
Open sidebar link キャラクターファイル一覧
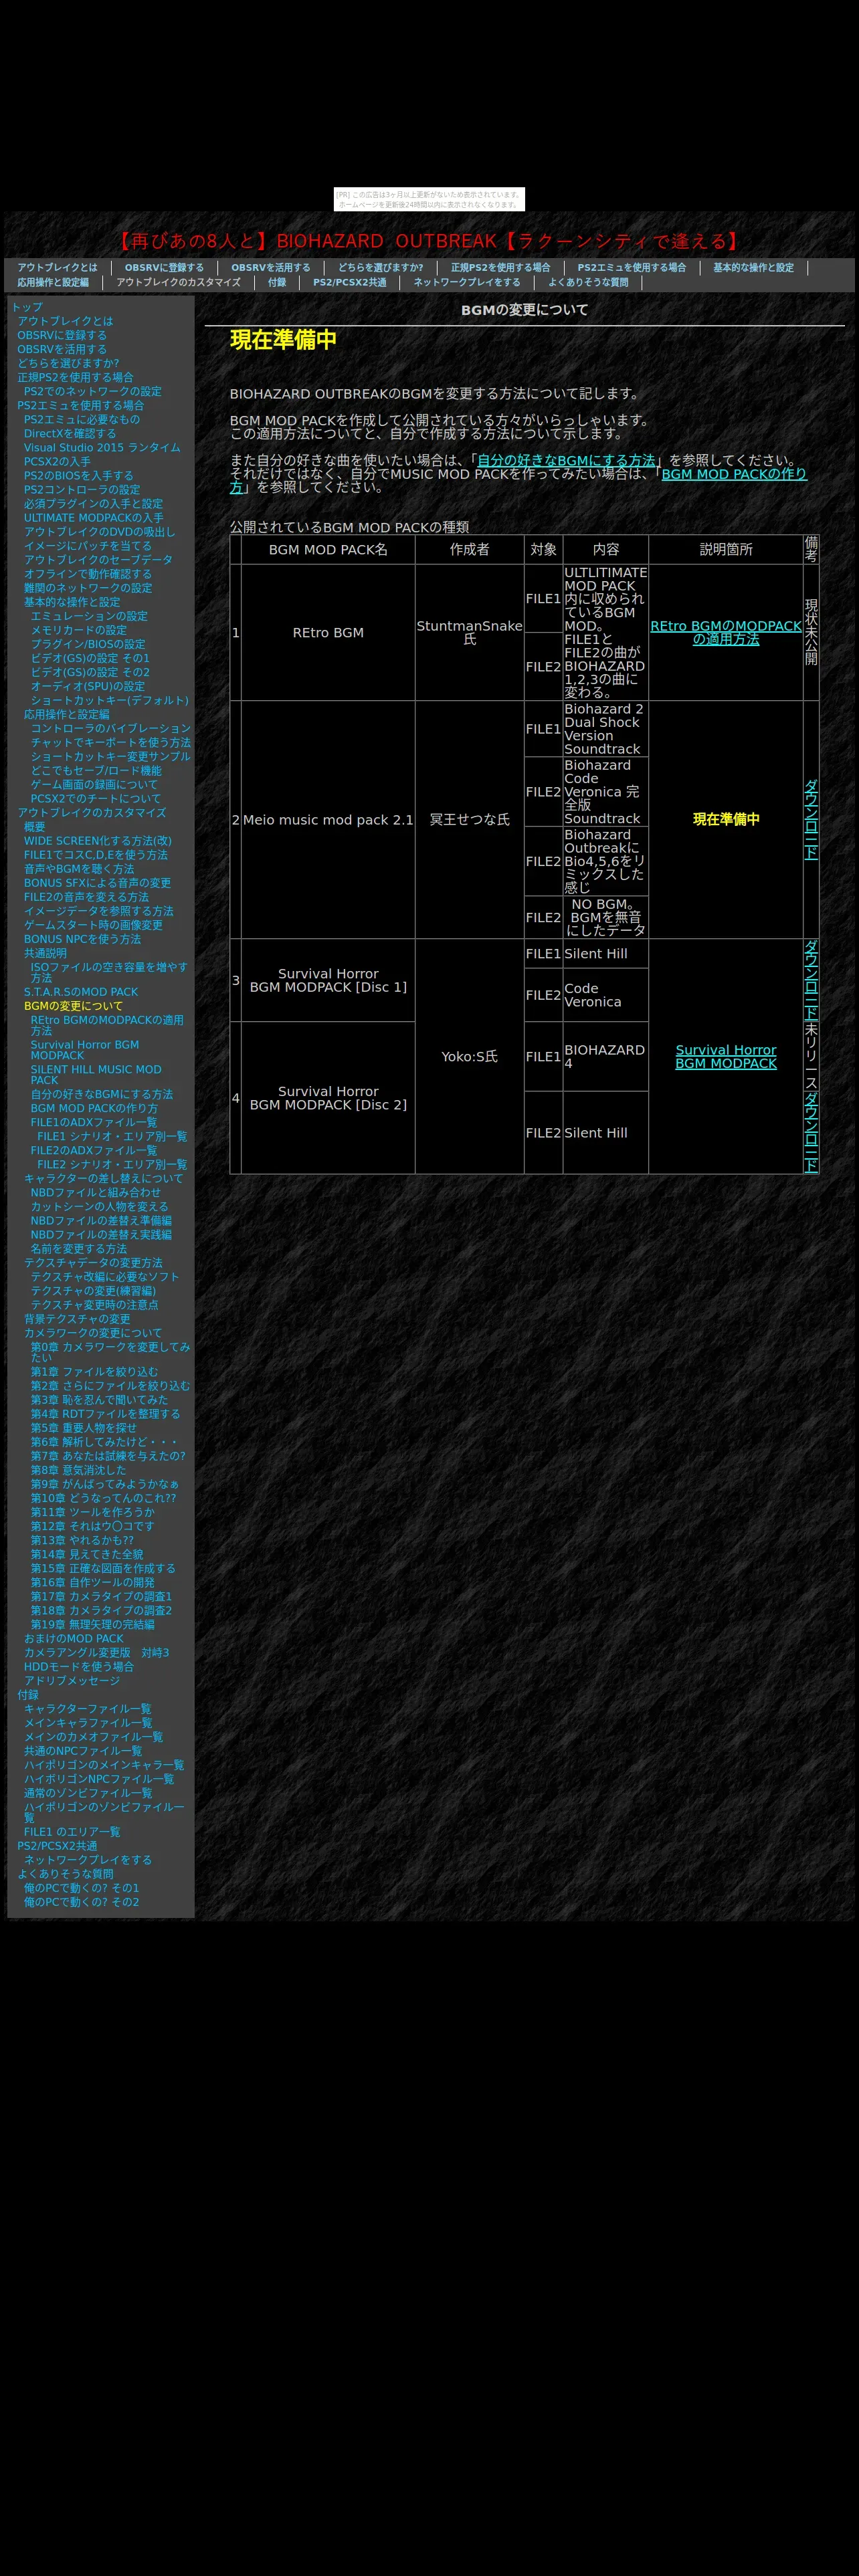[x=87, y=1709]
